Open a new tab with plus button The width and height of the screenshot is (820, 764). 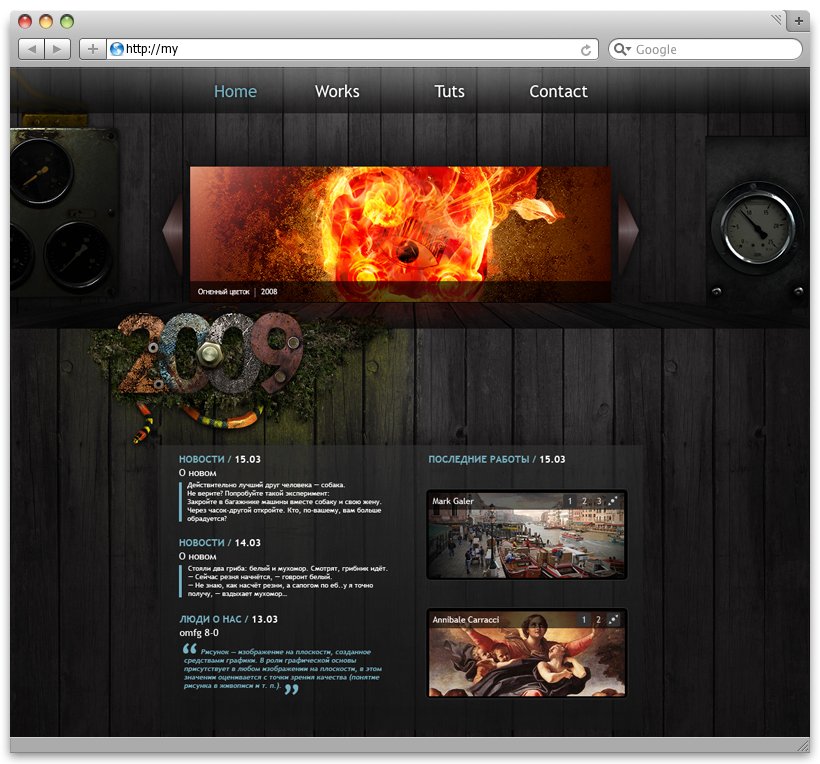point(799,21)
